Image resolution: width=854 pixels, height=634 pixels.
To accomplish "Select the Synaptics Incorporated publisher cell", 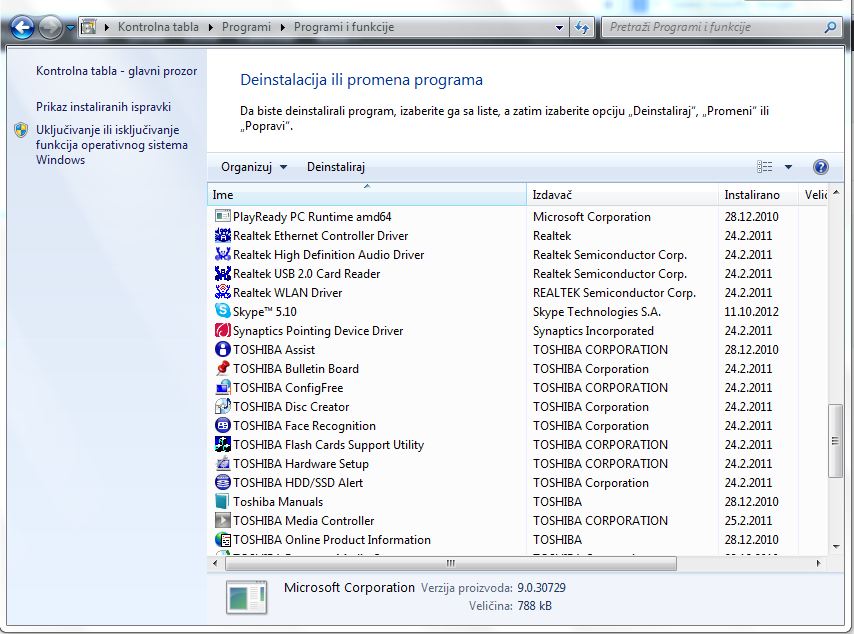I will [x=593, y=331].
